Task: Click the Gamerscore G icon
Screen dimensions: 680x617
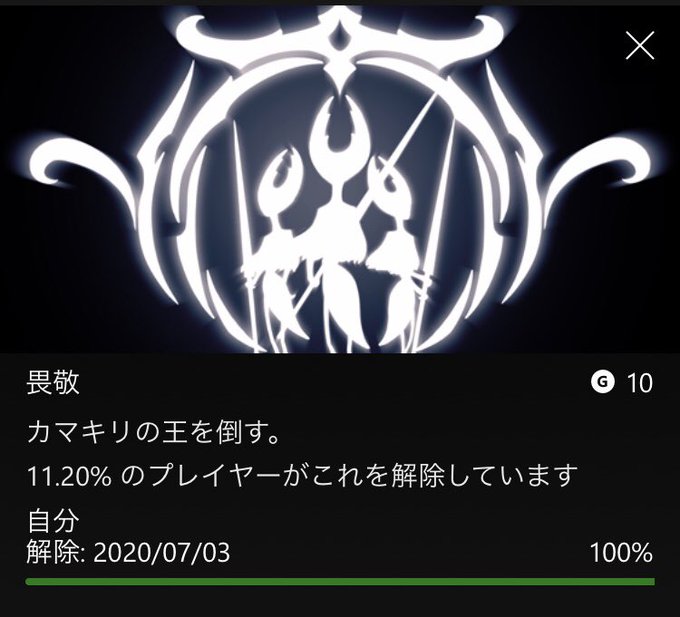Action: [603, 382]
